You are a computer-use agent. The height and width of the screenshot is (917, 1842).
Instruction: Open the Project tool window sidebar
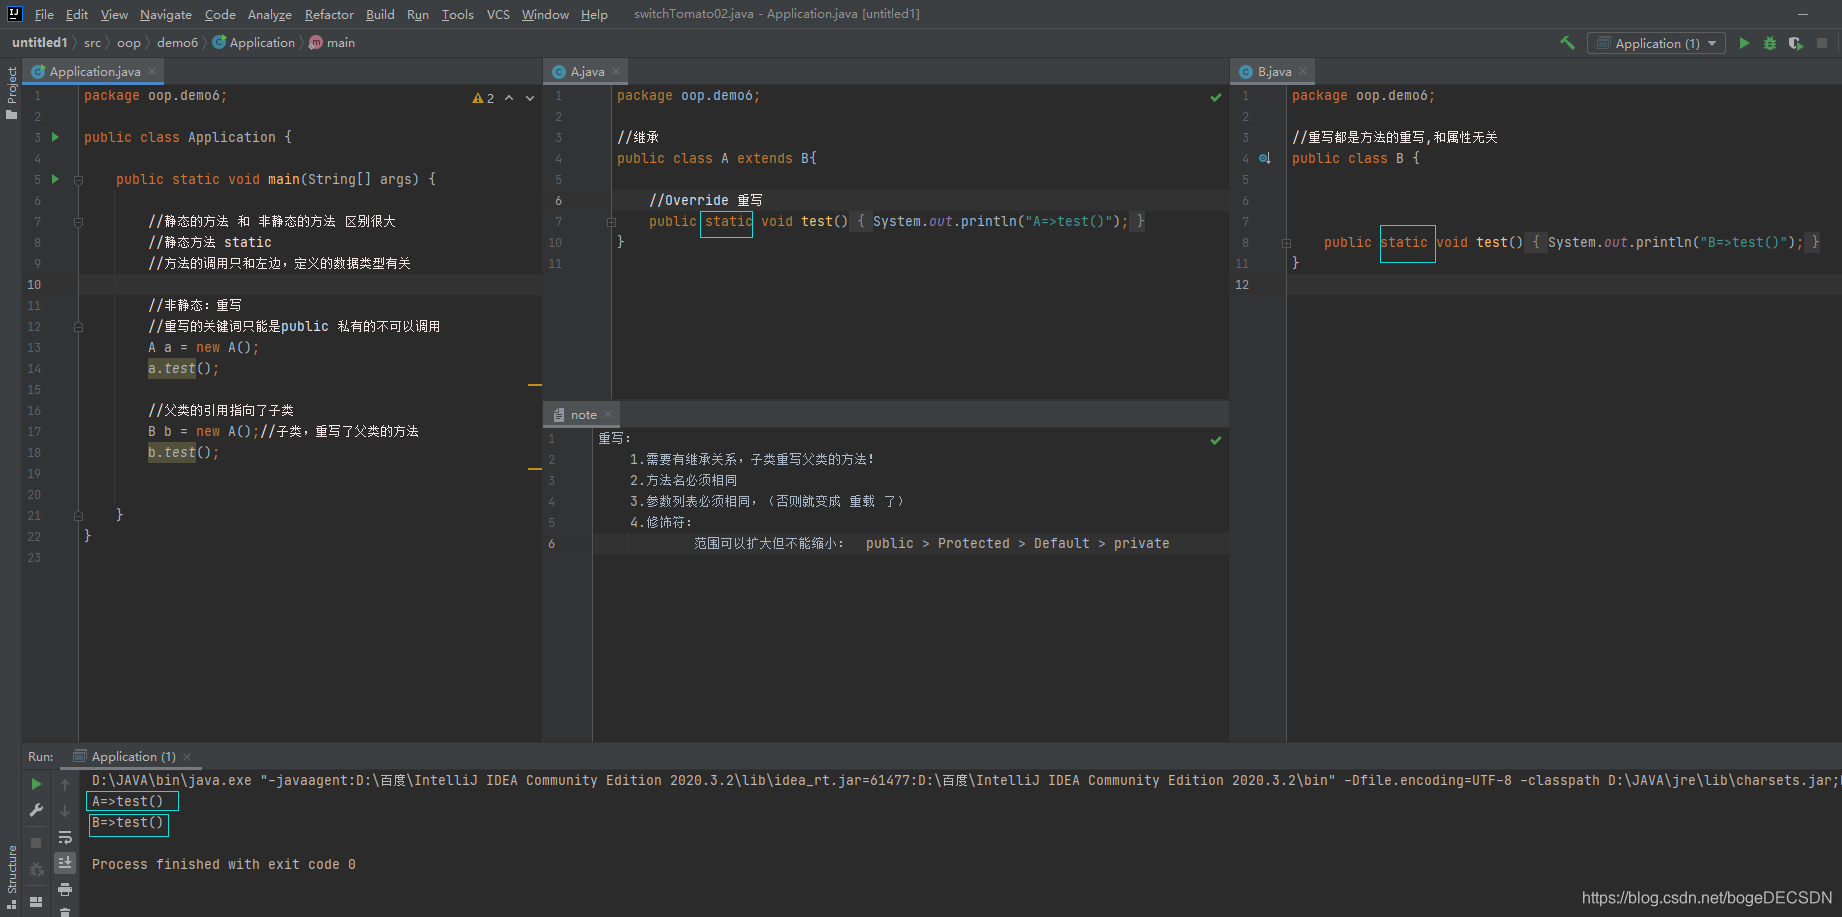(x=12, y=93)
